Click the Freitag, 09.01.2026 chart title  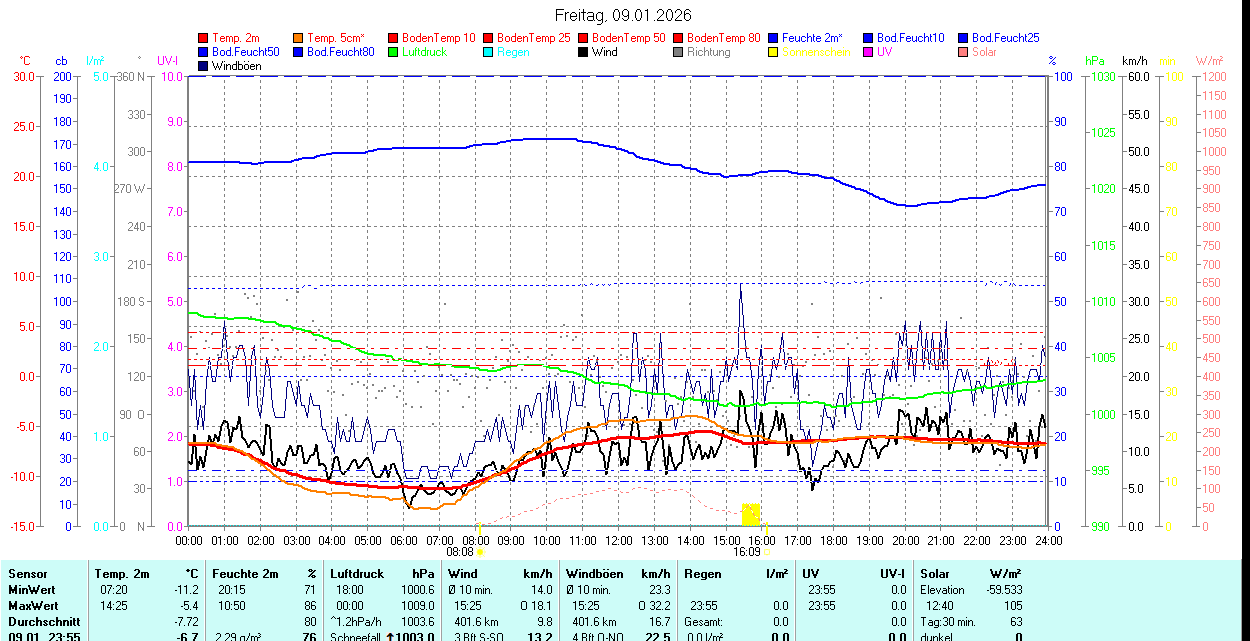click(x=624, y=15)
